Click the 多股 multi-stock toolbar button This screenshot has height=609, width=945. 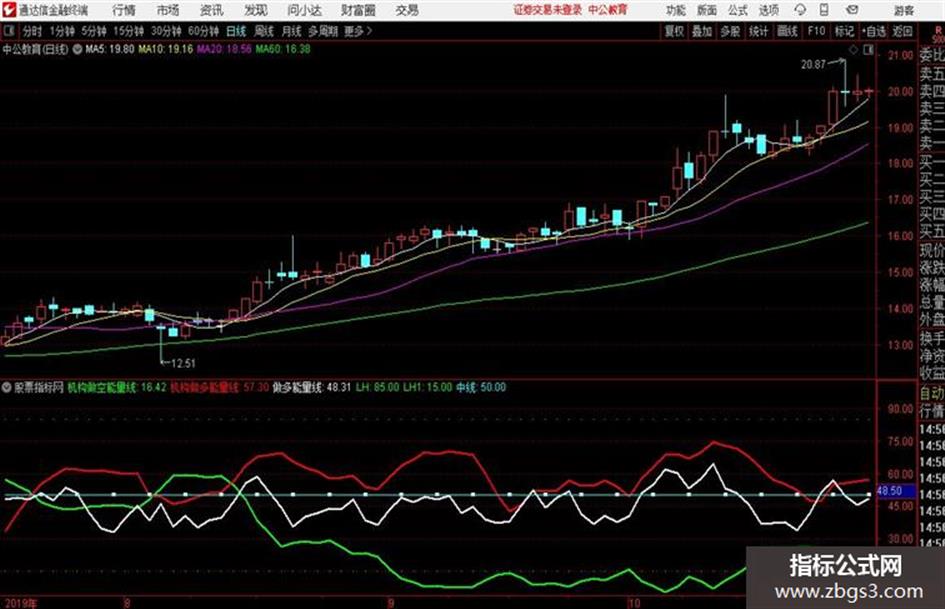730,31
